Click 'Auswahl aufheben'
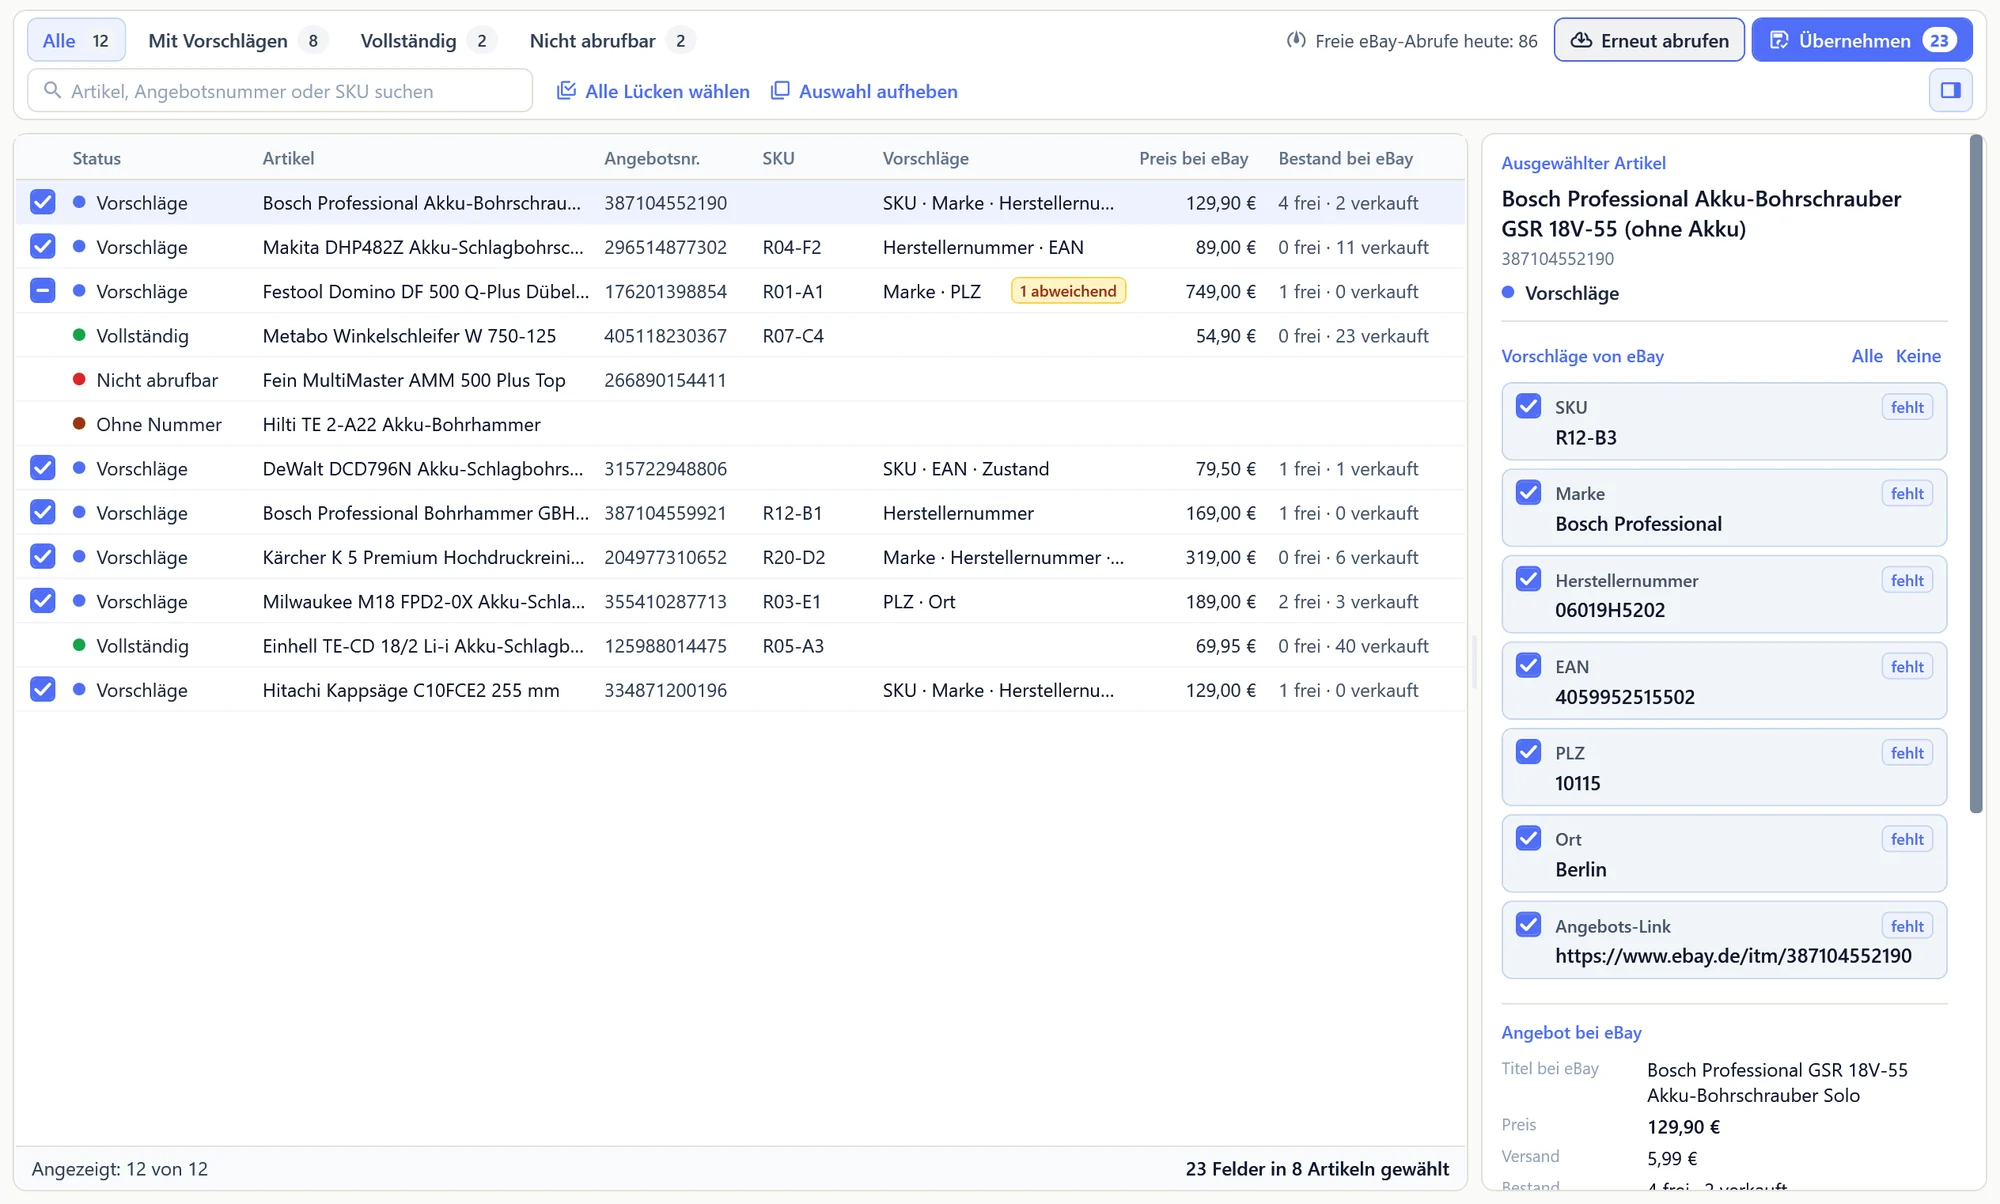 pyautogui.click(x=864, y=91)
